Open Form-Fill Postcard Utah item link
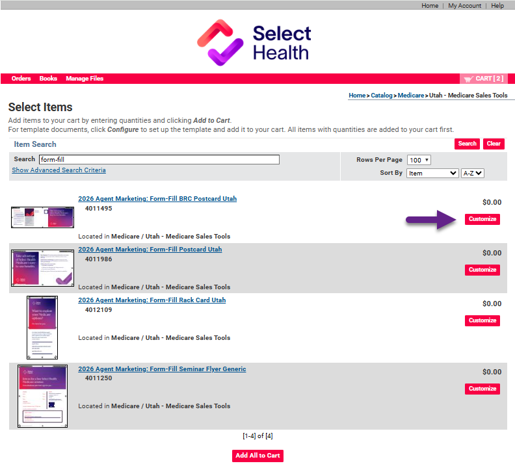This screenshot has height=468, width=515. click(150, 249)
